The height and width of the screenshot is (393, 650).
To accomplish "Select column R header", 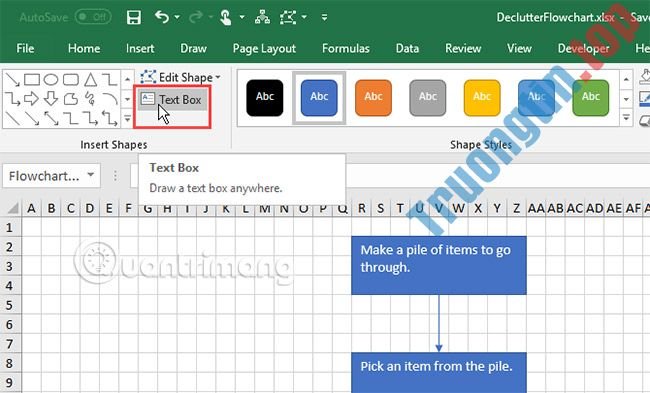I will [x=361, y=208].
